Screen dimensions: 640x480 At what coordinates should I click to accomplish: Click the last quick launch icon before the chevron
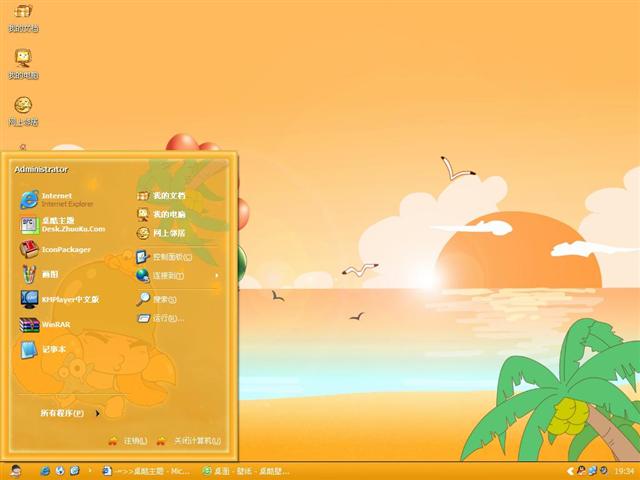click(x=75, y=471)
